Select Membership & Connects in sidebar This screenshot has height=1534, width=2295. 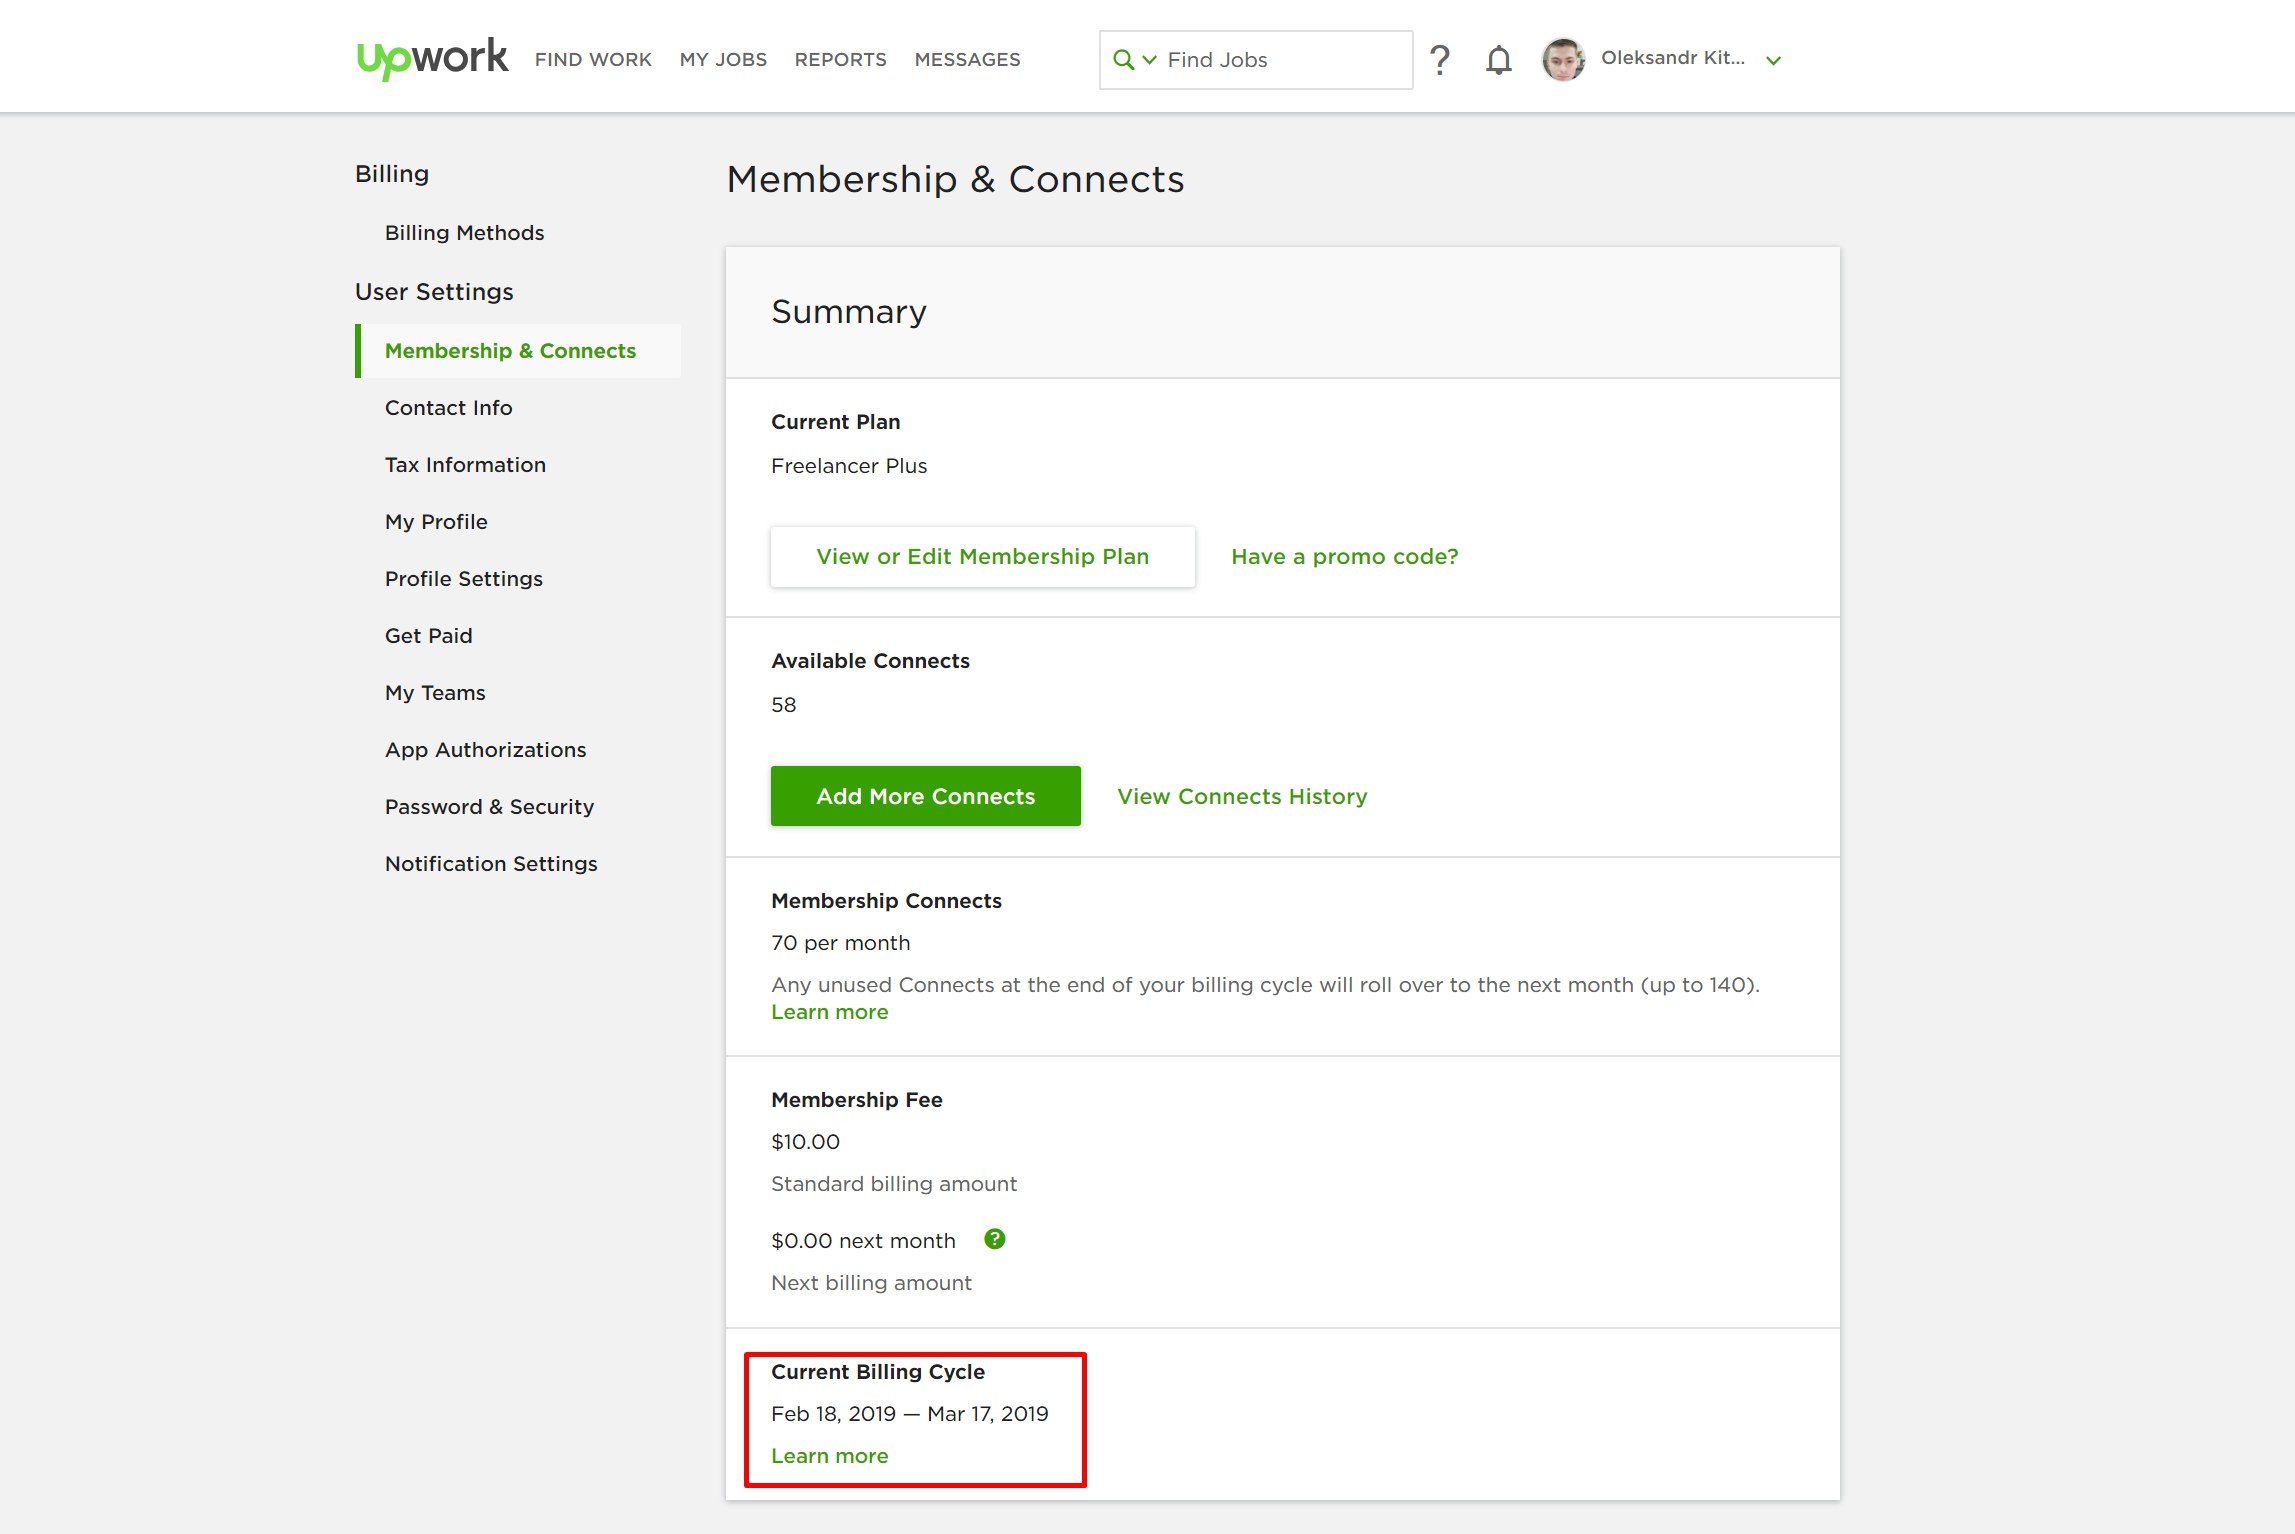pos(518,351)
